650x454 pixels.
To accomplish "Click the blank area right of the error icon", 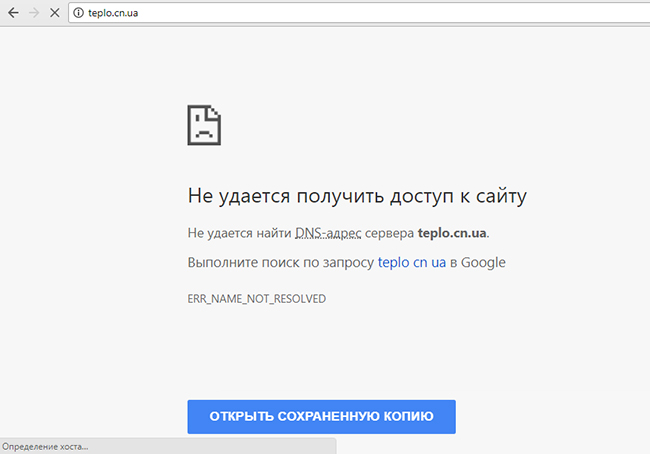I will (x=400, y=125).
